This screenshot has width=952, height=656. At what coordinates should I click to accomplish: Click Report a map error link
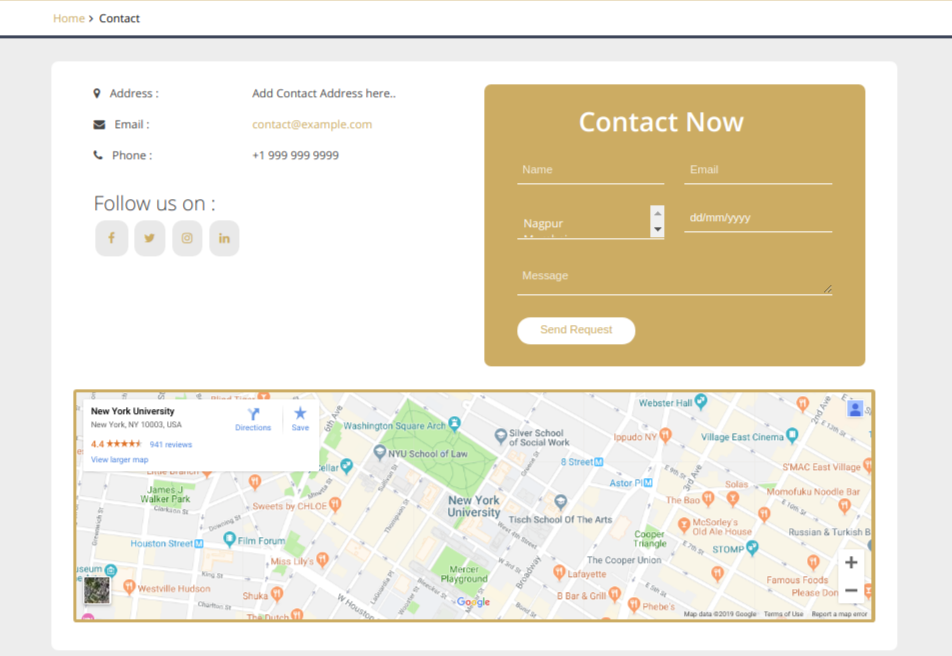click(x=840, y=614)
